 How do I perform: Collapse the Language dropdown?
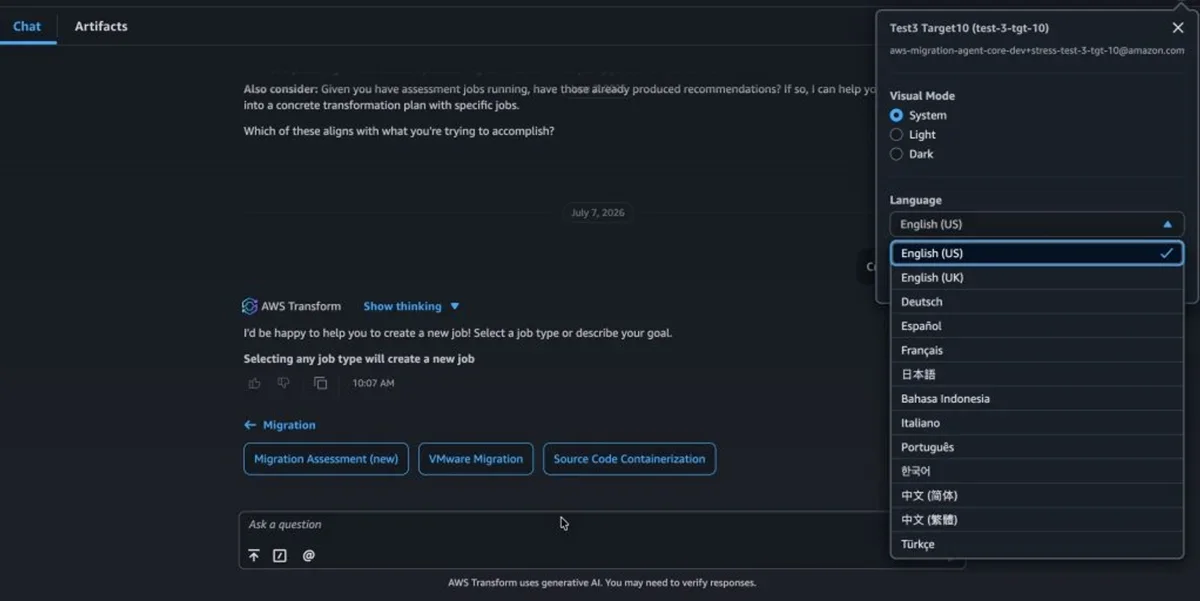tap(1037, 224)
